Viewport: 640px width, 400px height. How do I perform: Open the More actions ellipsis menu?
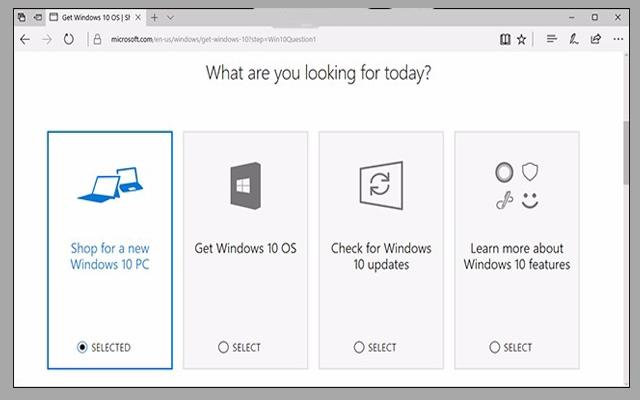point(618,39)
